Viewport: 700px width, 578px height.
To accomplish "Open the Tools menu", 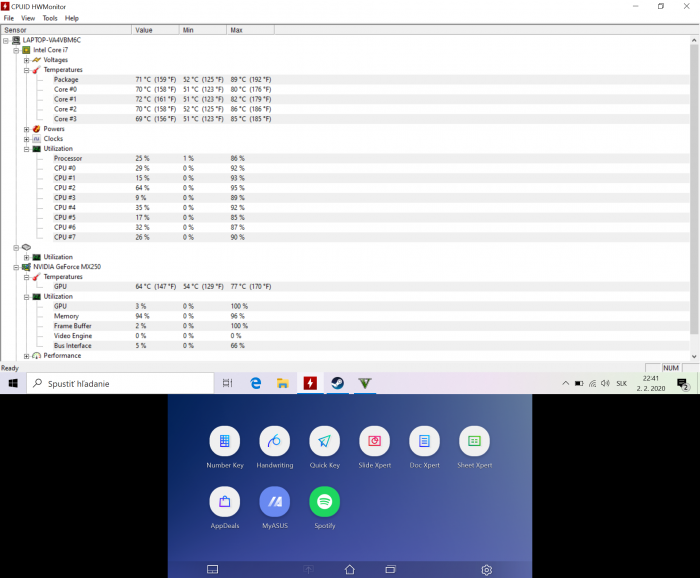I will (49, 18).
